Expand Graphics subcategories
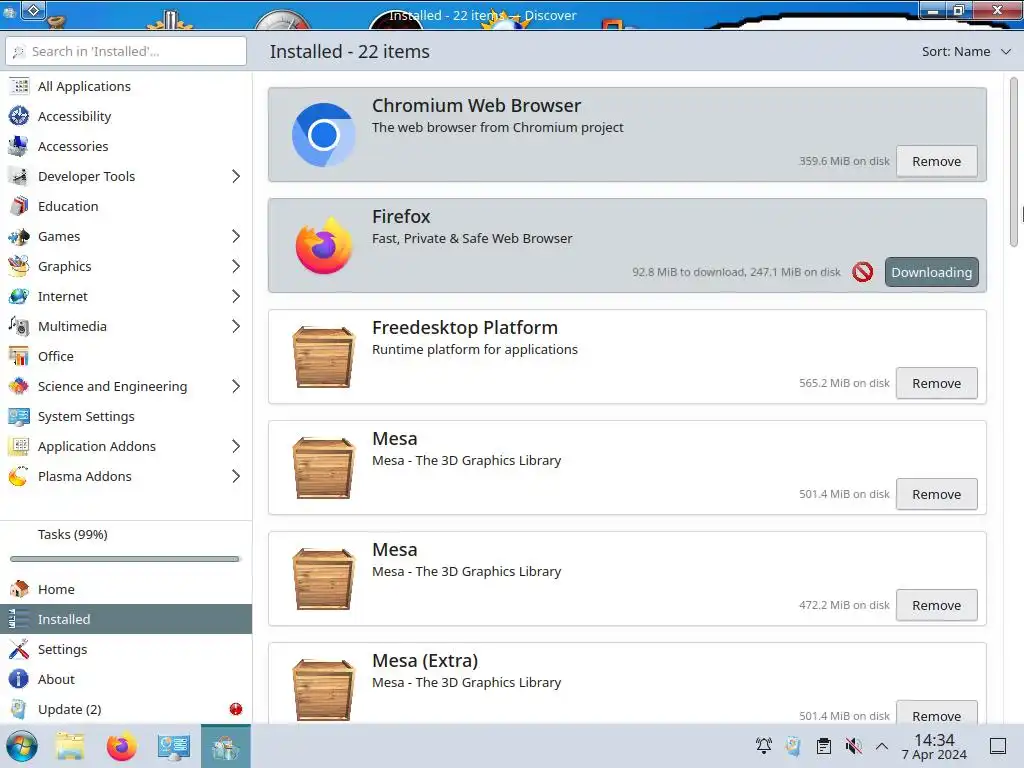Image resolution: width=1024 pixels, height=768 pixels. pyautogui.click(x=236, y=266)
